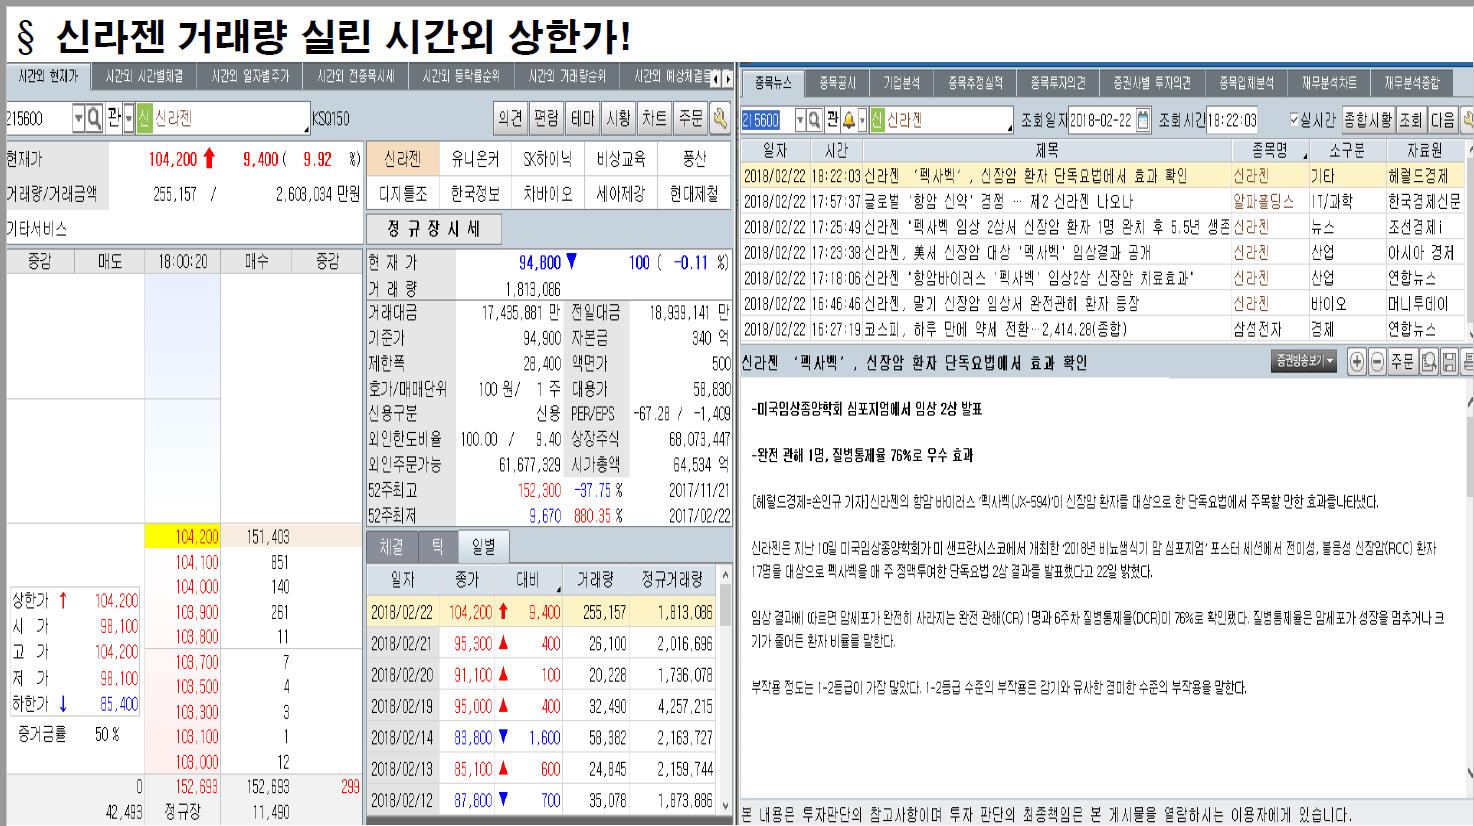Open the 증권방송보기 dropdown

click(x=1305, y=361)
